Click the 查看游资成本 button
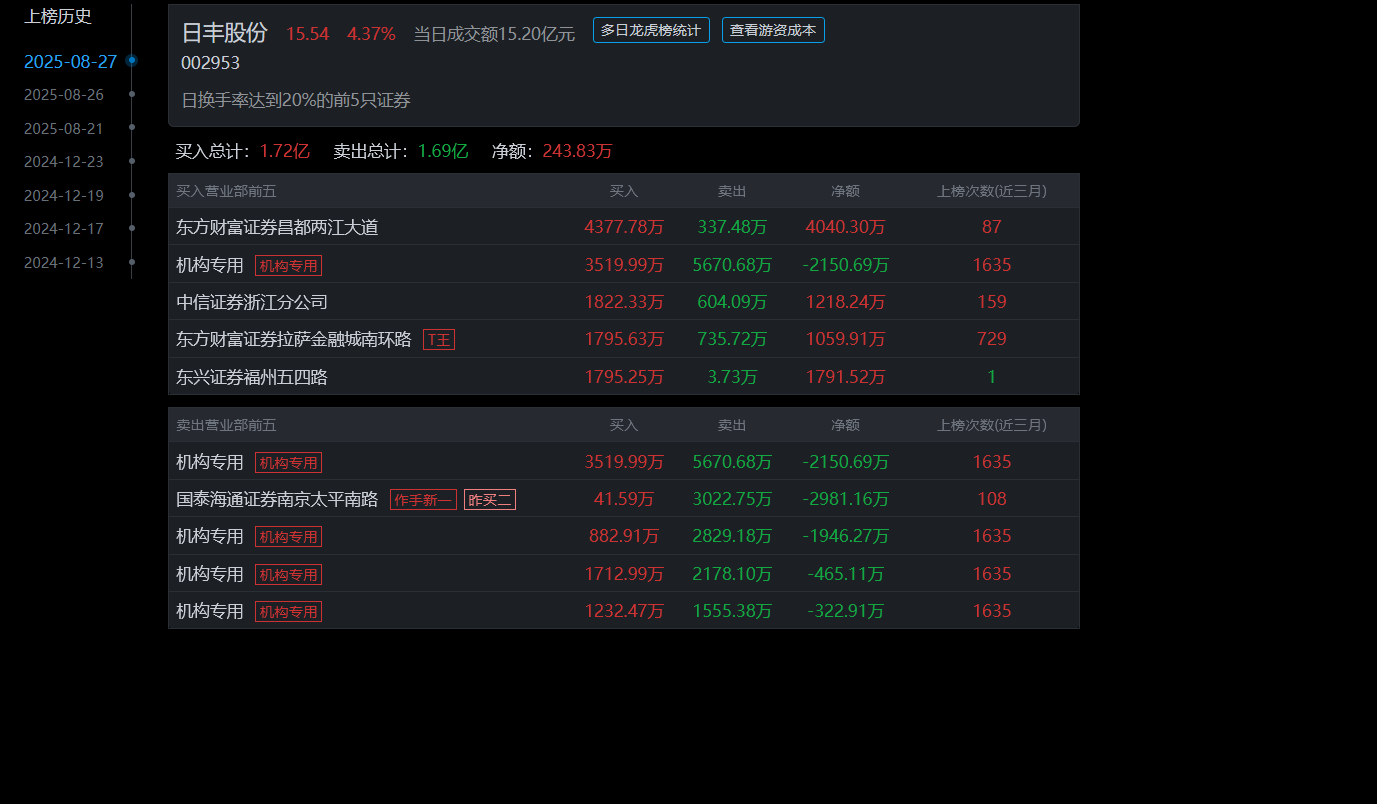The width and height of the screenshot is (1377, 804). point(773,30)
